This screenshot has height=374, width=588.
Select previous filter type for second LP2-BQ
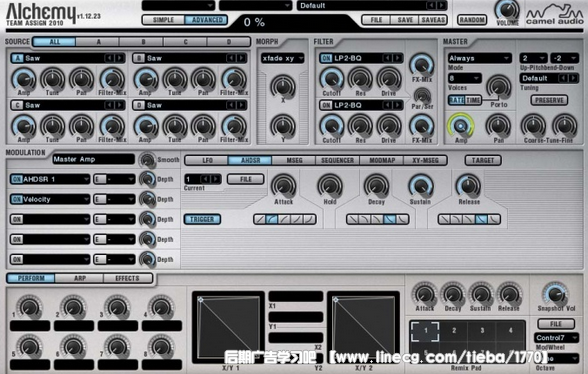pos(387,105)
